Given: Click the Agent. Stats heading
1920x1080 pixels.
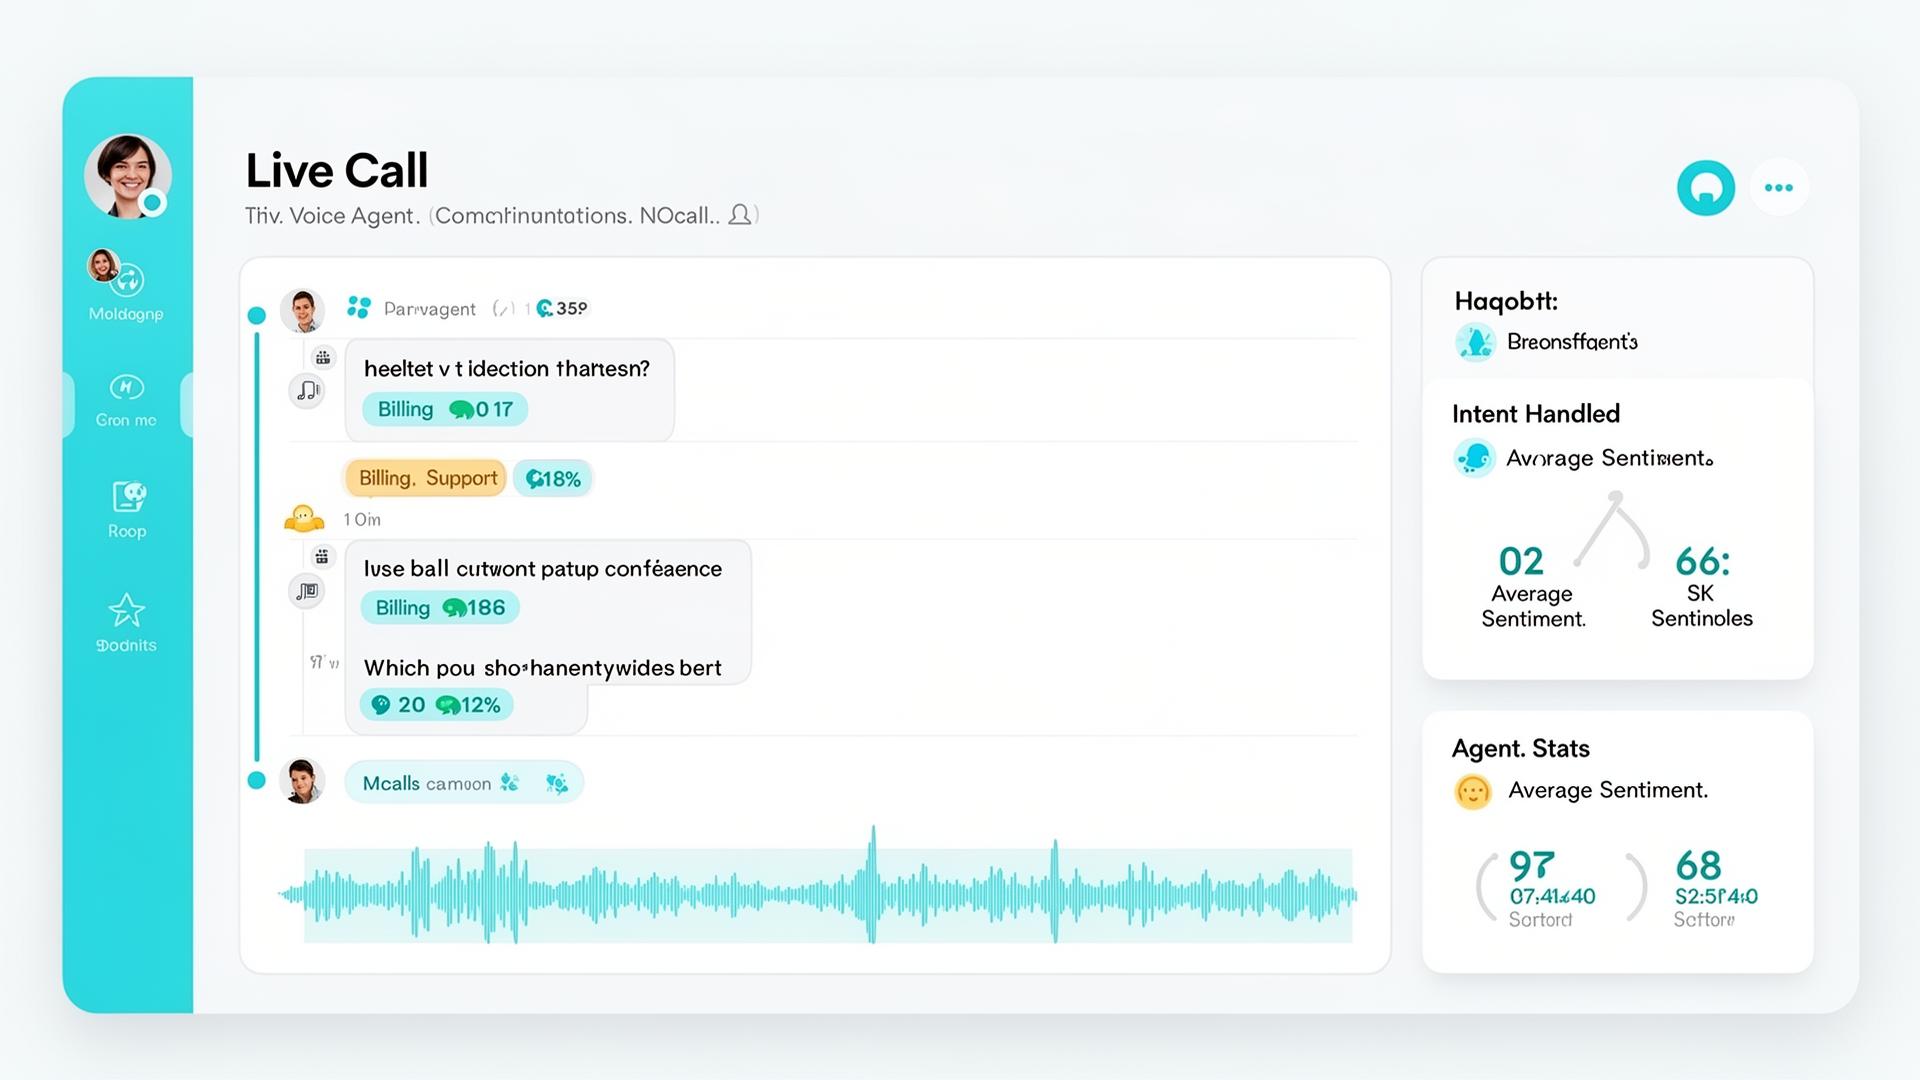Looking at the screenshot, I should [1520, 749].
